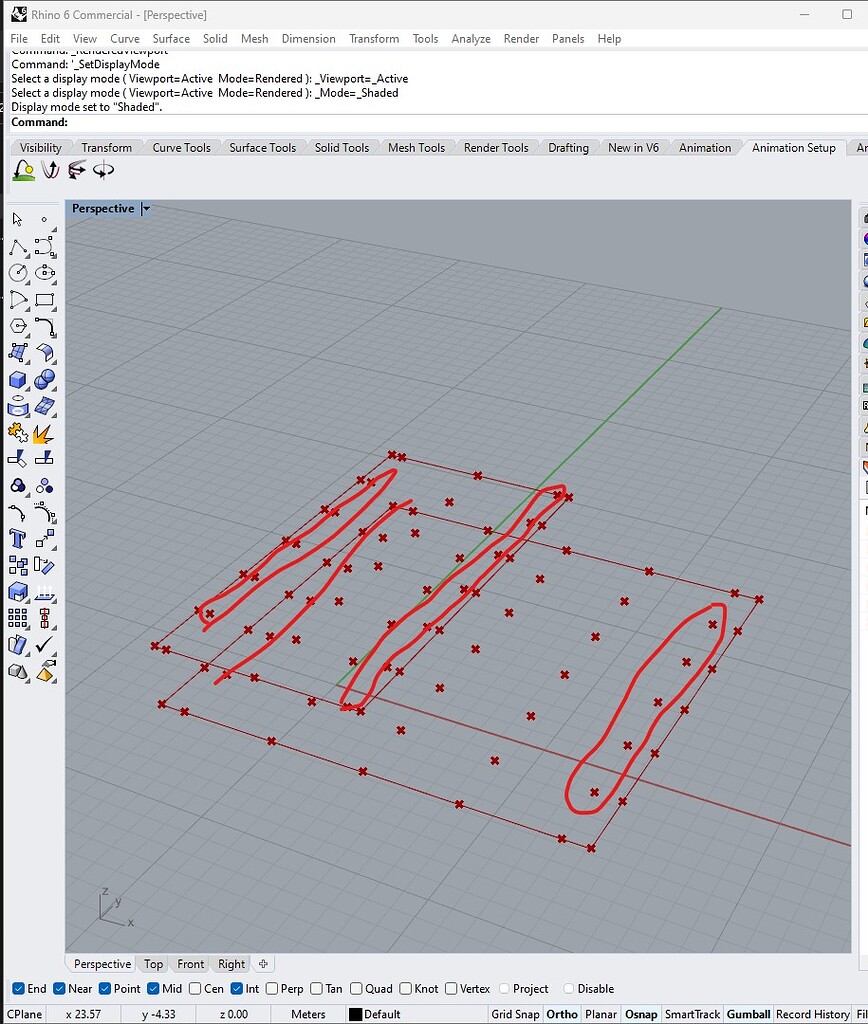The image size is (868, 1024).
Task: Click the sun animation setup icon
Action: point(22,171)
